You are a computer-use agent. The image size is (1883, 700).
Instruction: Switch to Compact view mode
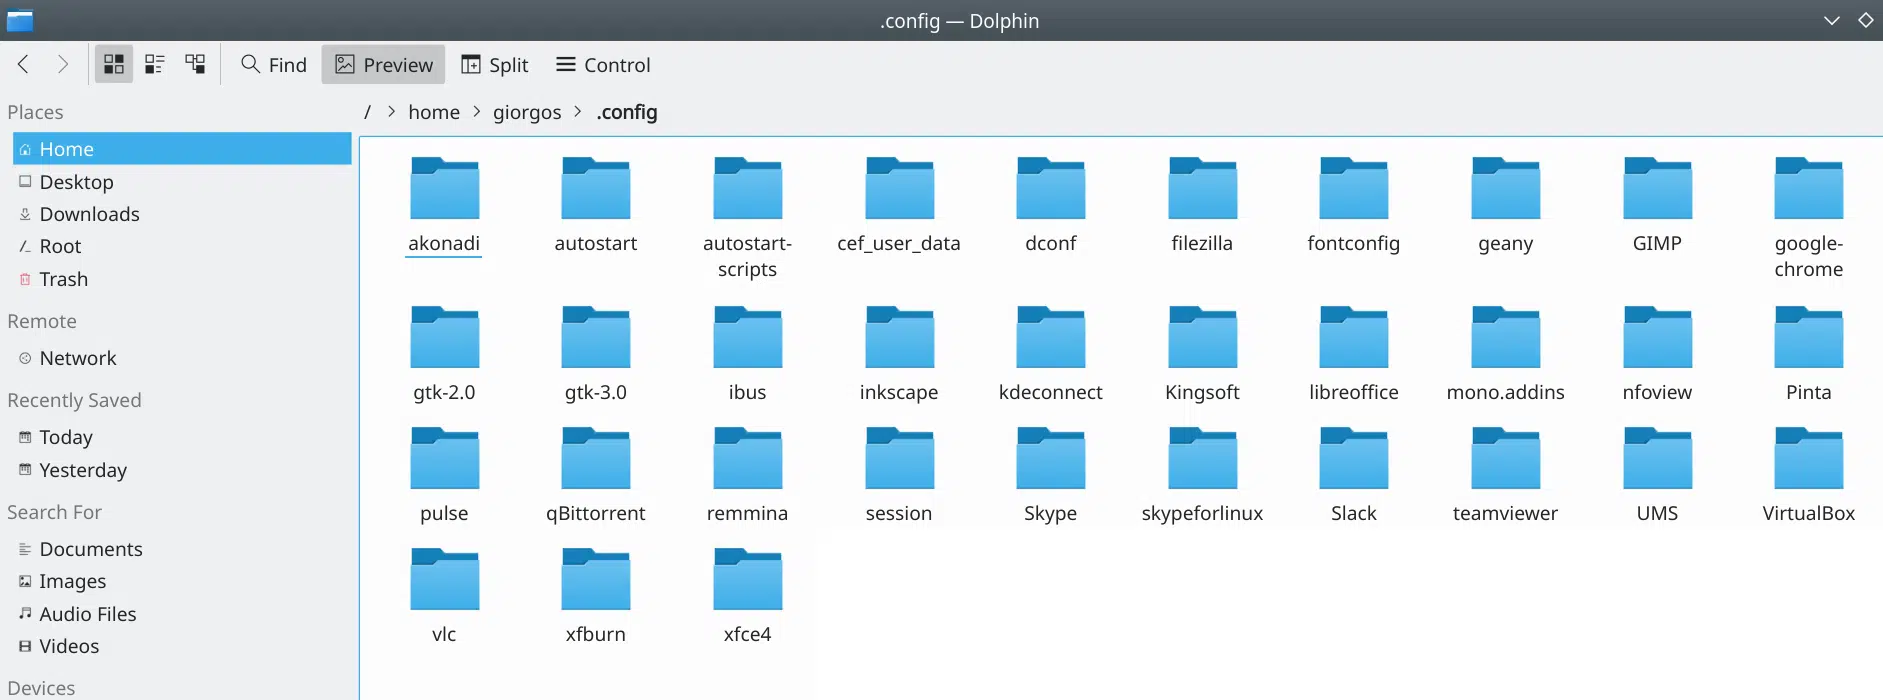tap(154, 64)
